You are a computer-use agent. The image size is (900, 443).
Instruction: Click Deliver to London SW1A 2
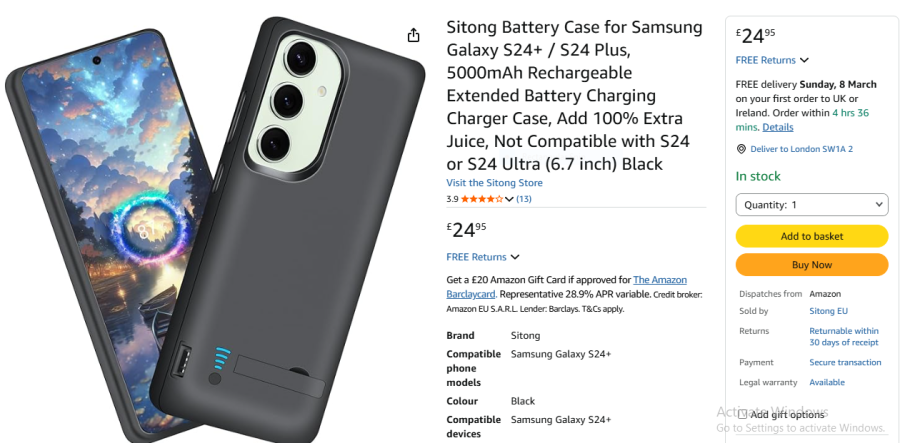(x=800, y=149)
